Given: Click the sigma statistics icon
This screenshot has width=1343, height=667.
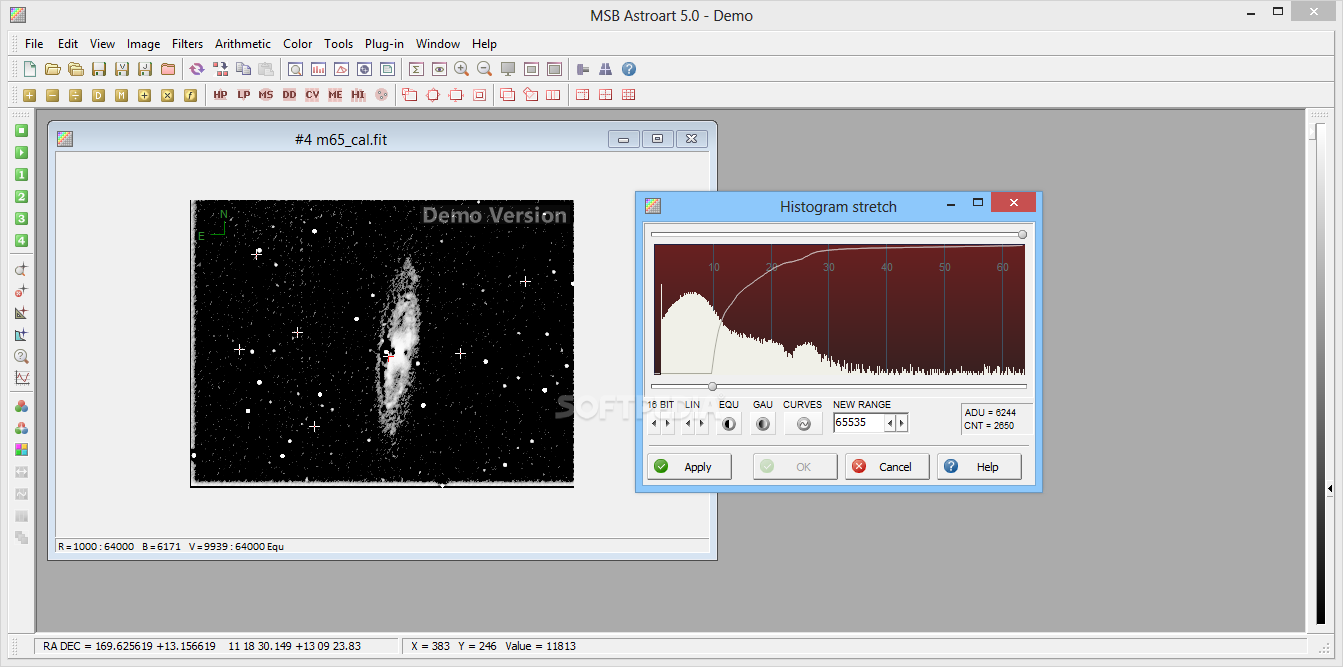Looking at the screenshot, I should [x=416, y=69].
